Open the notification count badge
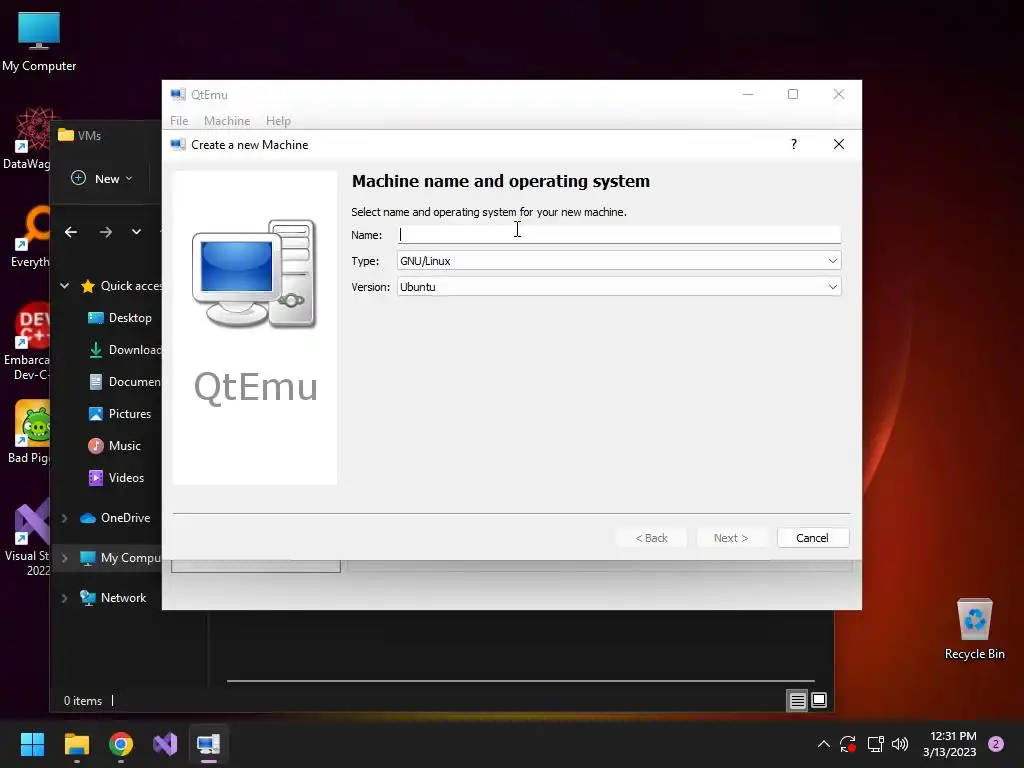1024x768 pixels. [x=996, y=744]
